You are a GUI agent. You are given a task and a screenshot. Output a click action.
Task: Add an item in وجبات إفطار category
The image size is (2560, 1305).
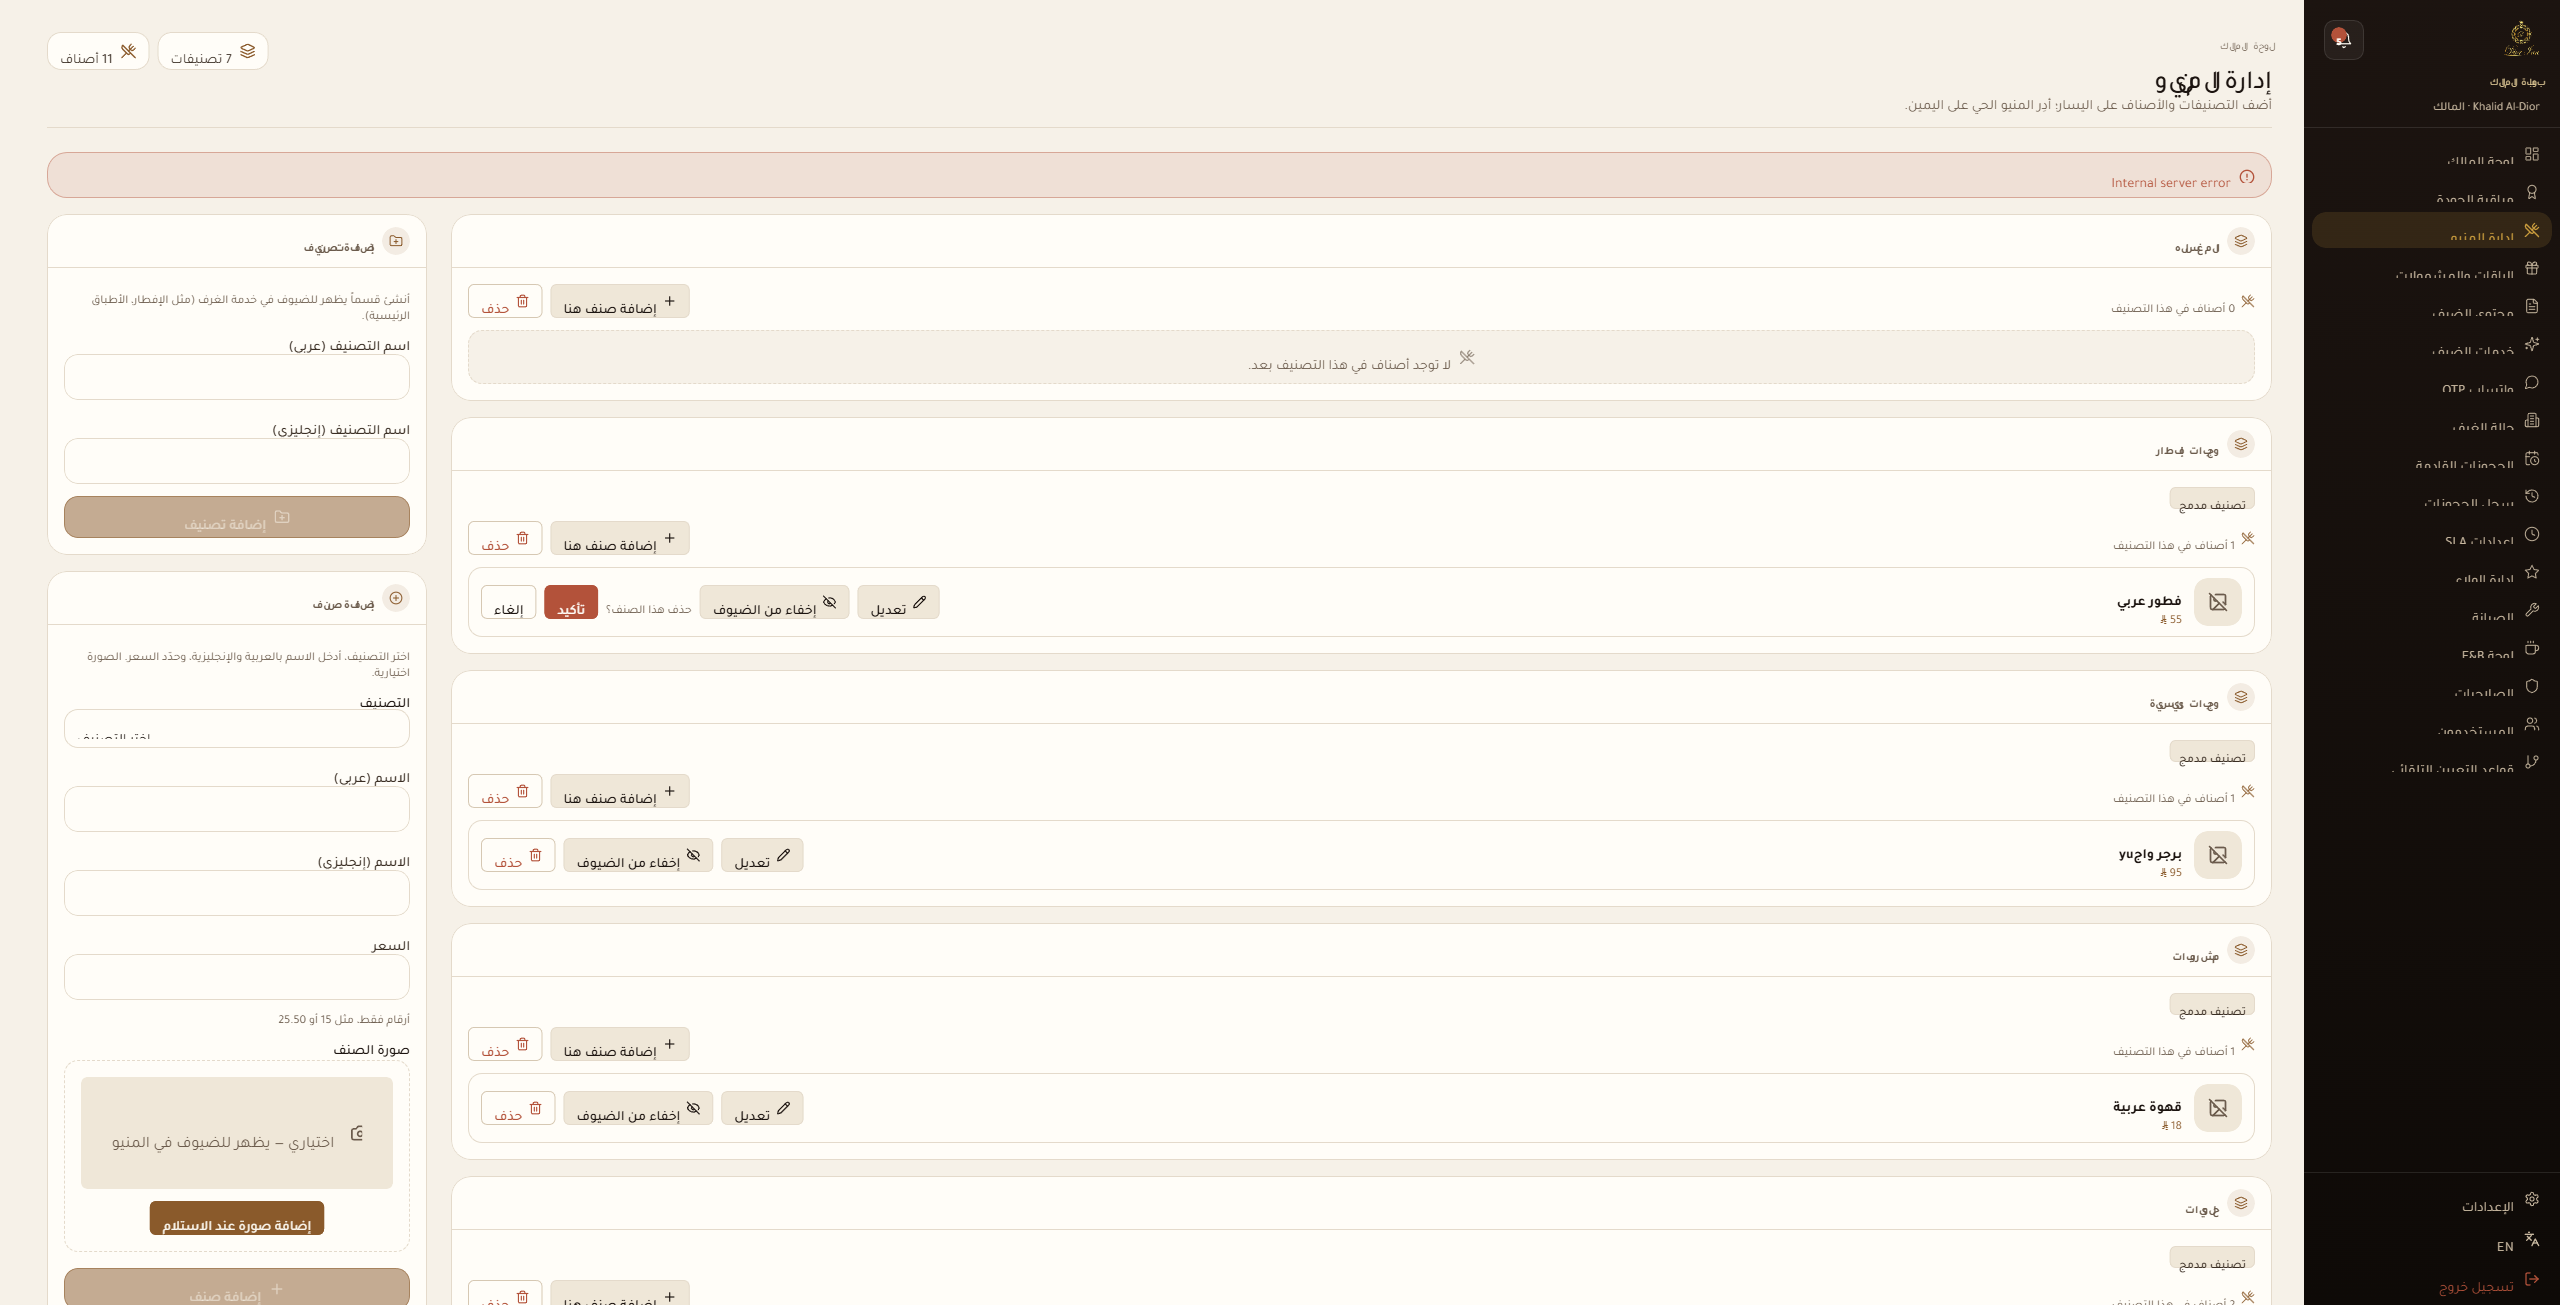(x=620, y=538)
